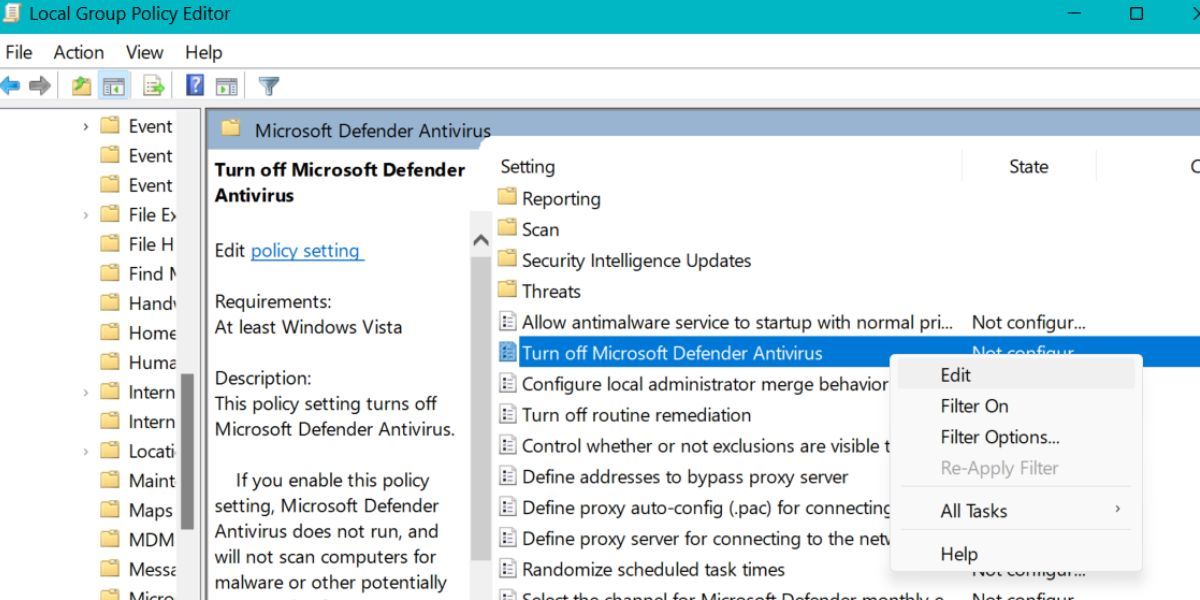Click the Back navigation arrow on the toolbar

click(x=9, y=84)
